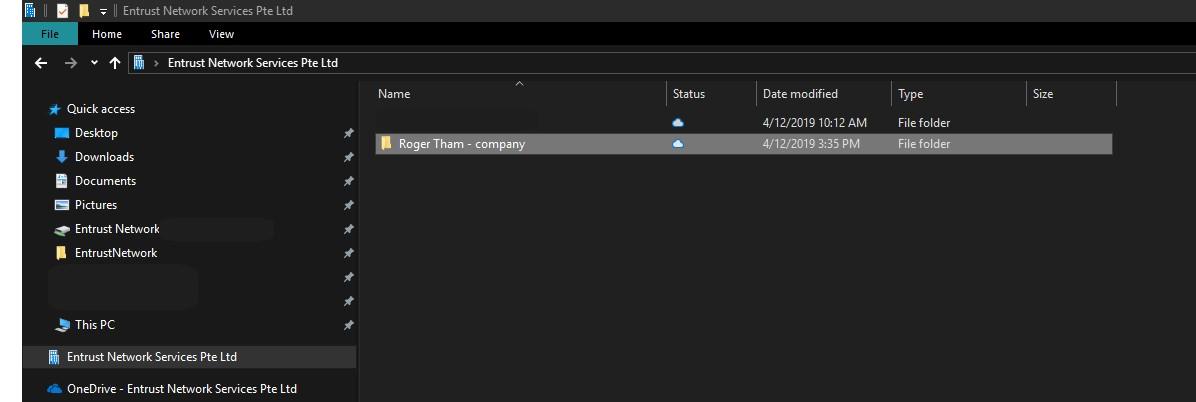Click the pin icon next to Pictures
This screenshot has height=402, width=1196.
point(349,205)
